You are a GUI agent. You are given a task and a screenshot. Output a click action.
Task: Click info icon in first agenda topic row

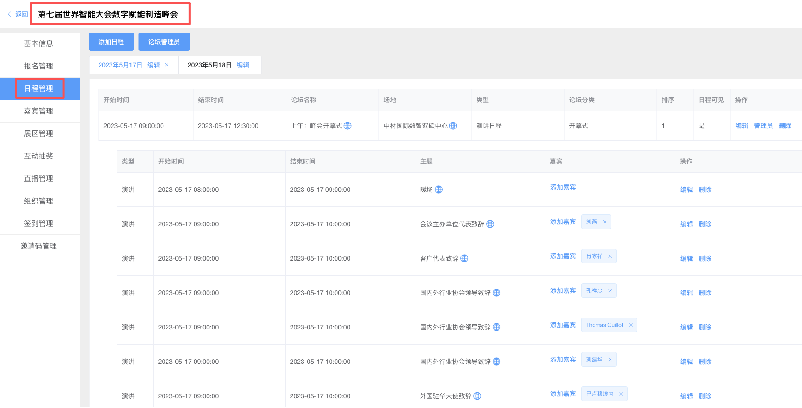pyautogui.click(x=439, y=189)
